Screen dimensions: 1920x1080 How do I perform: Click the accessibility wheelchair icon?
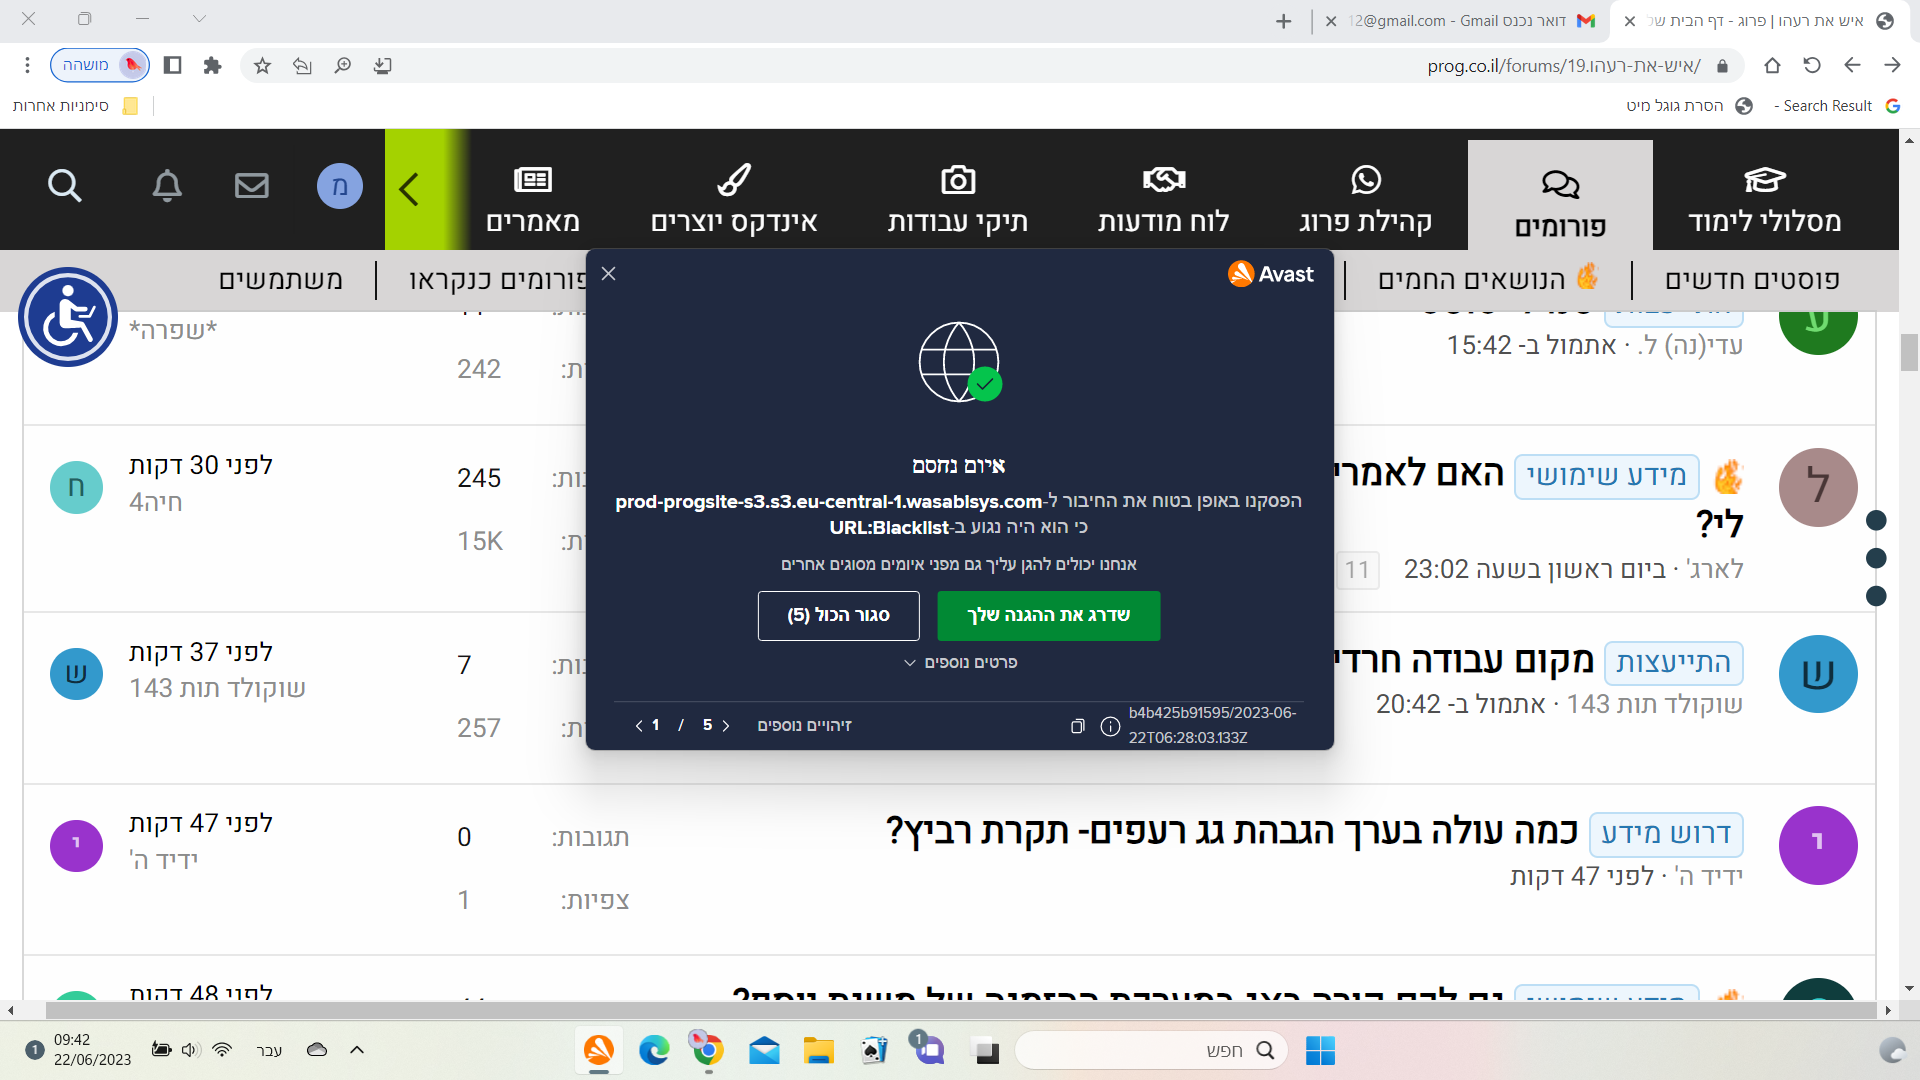tap(68, 317)
